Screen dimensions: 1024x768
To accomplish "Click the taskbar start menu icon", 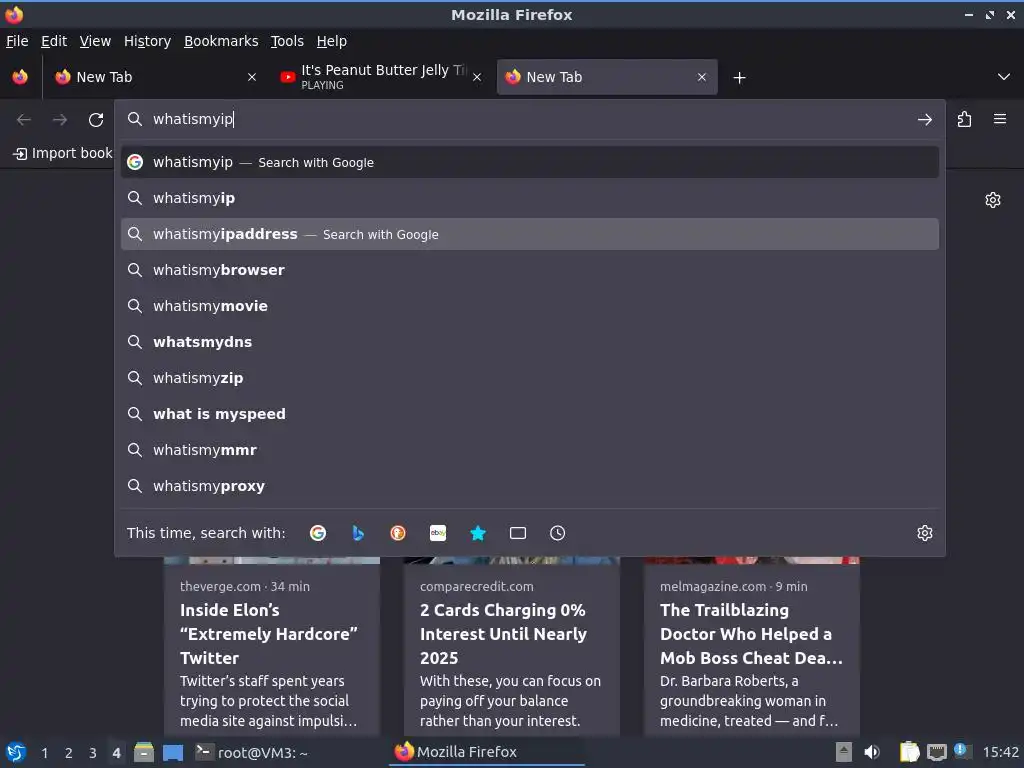I will [16, 752].
